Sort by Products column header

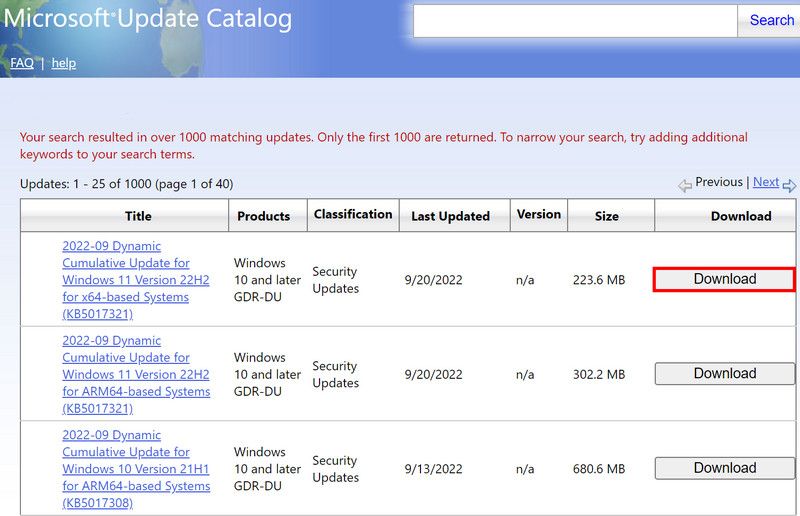(x=268, y=215)
